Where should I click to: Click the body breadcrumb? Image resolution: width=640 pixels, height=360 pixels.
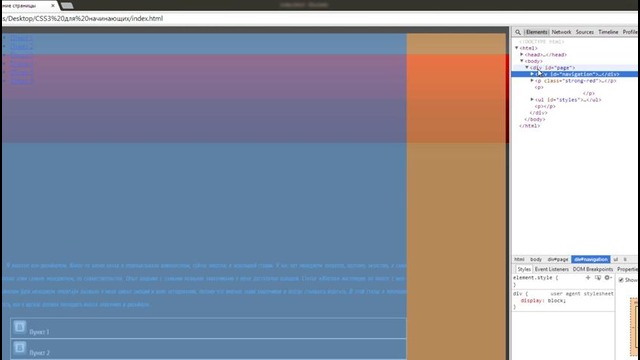[x=536, y=260]
